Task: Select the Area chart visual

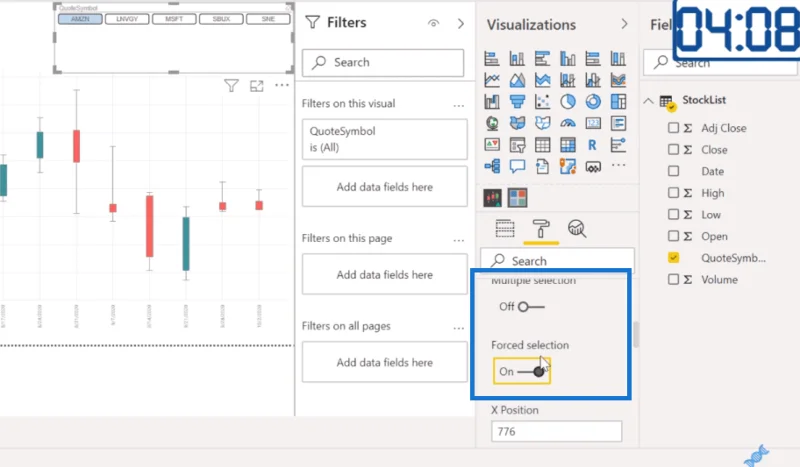Action: pos(517,80)
